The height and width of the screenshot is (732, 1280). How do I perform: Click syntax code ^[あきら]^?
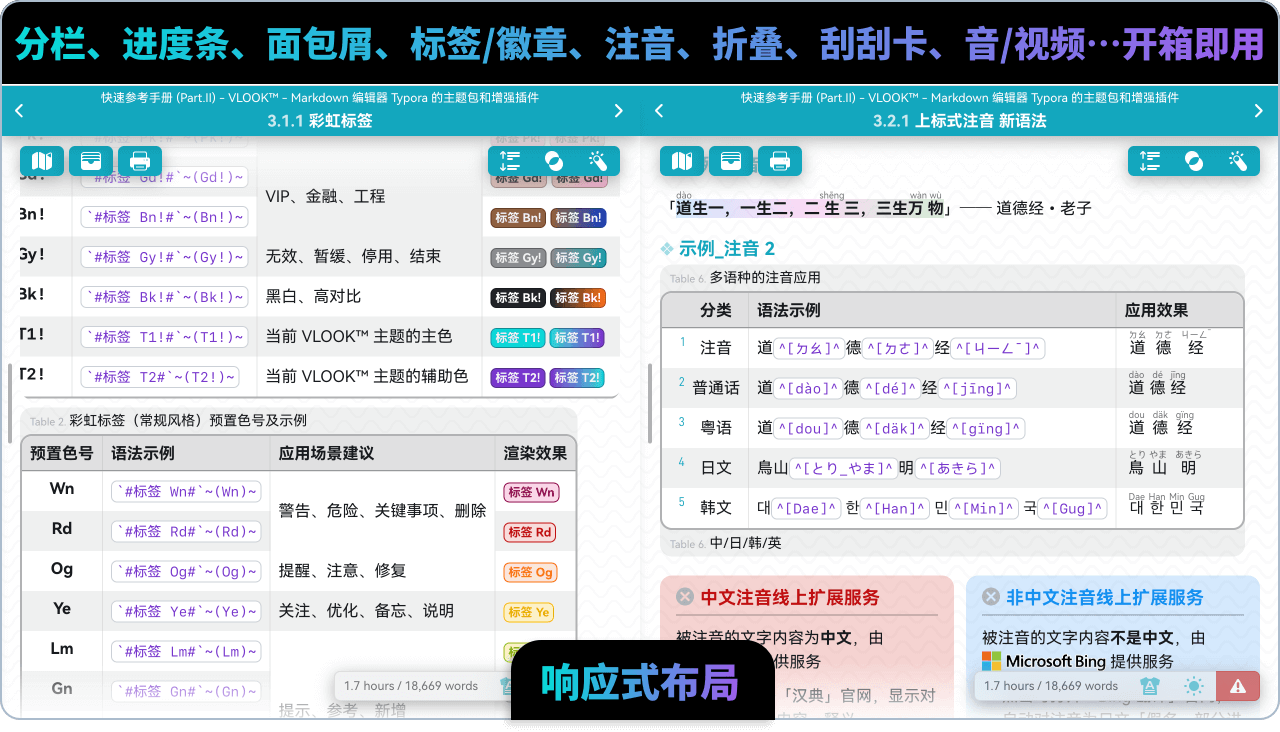958,468
